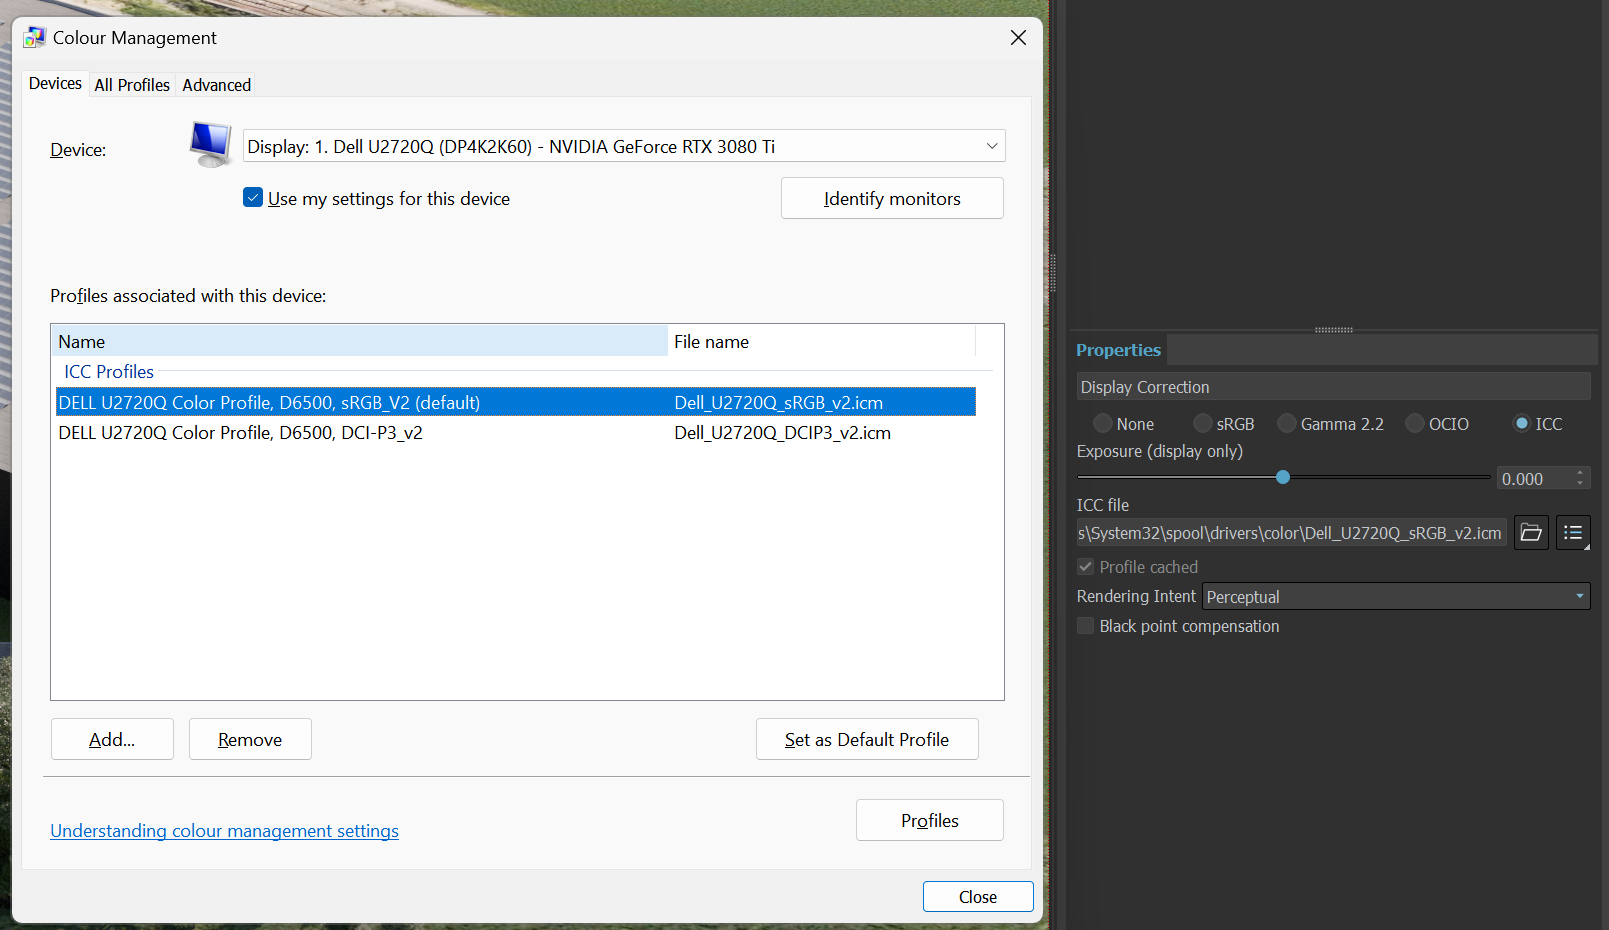The width and height of the screenshot is (1609, 930).
Task: Select the sRGB display correction option
Action: point(1203,424)
